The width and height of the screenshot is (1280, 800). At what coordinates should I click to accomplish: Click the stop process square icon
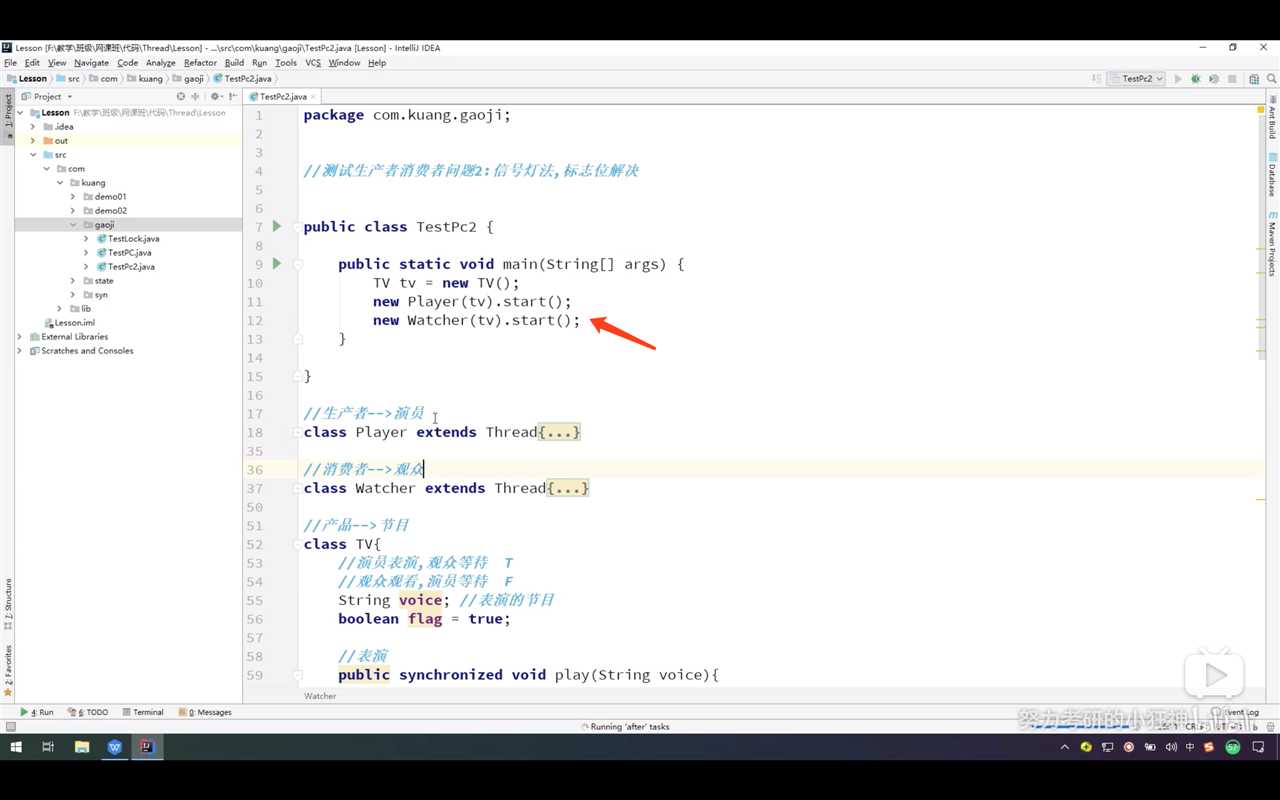pyautogui.click(x=1232, y=79)
